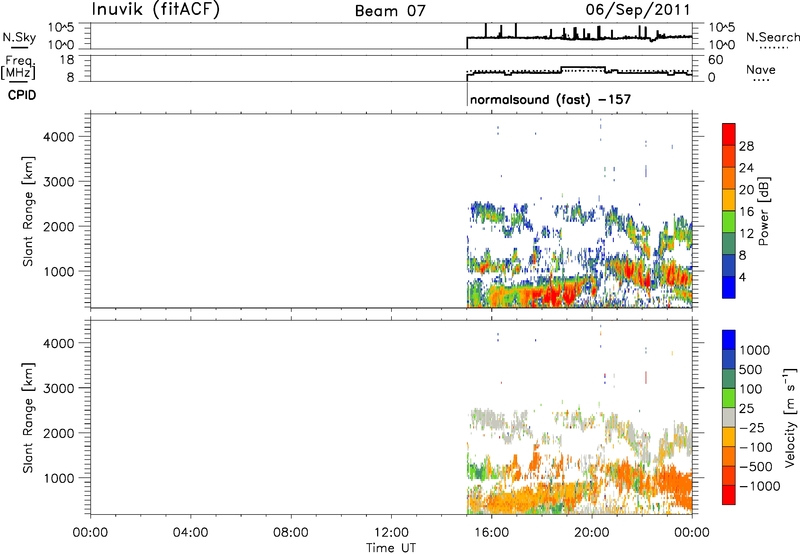Click the '08:00' time tick label

point(291,533)
